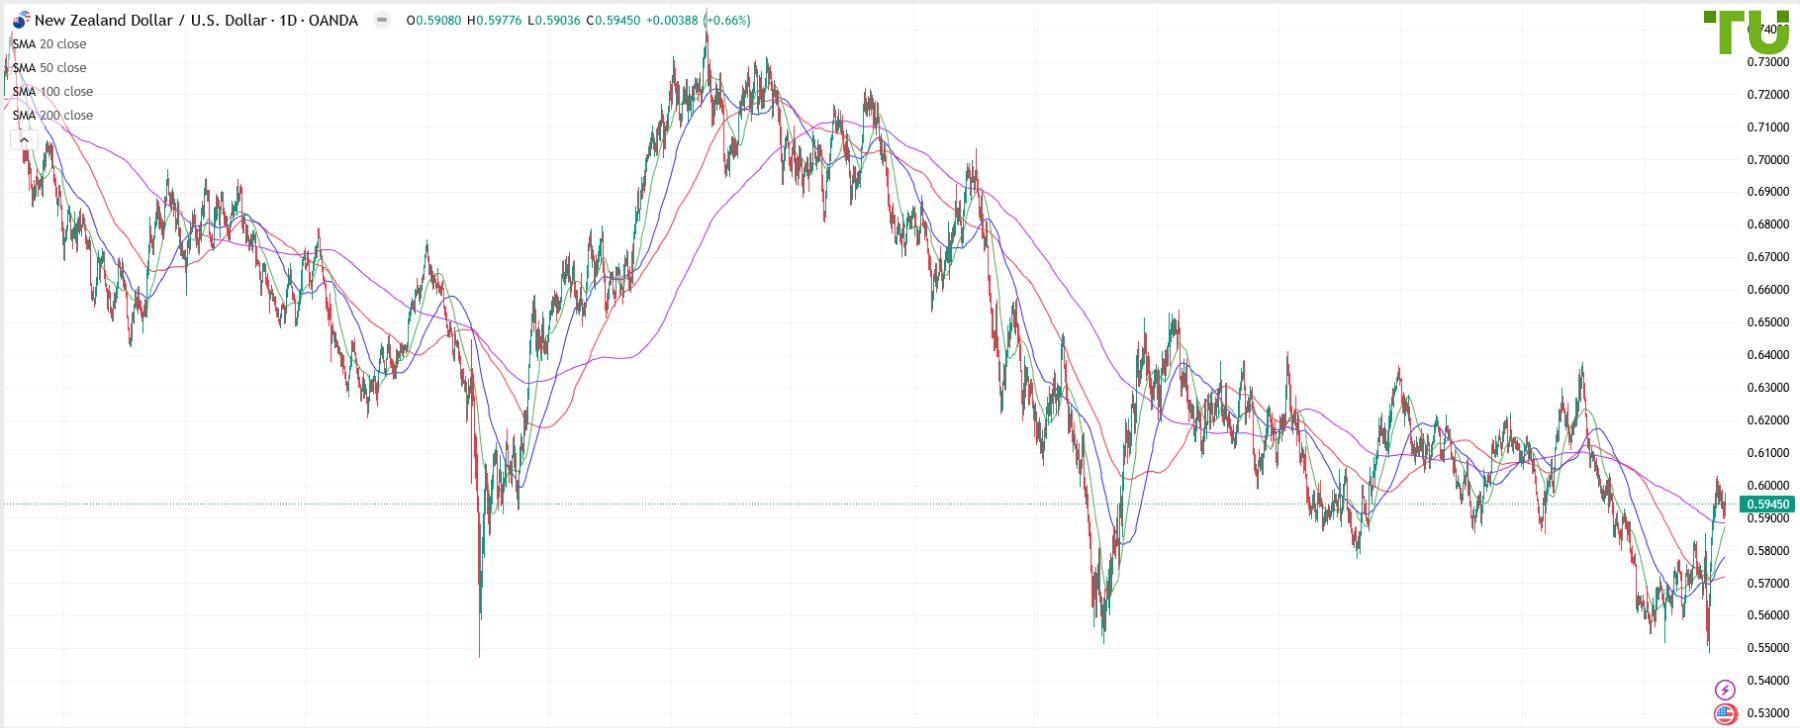Click the 0.62000 price scale label

click(x=1768, y=421)
